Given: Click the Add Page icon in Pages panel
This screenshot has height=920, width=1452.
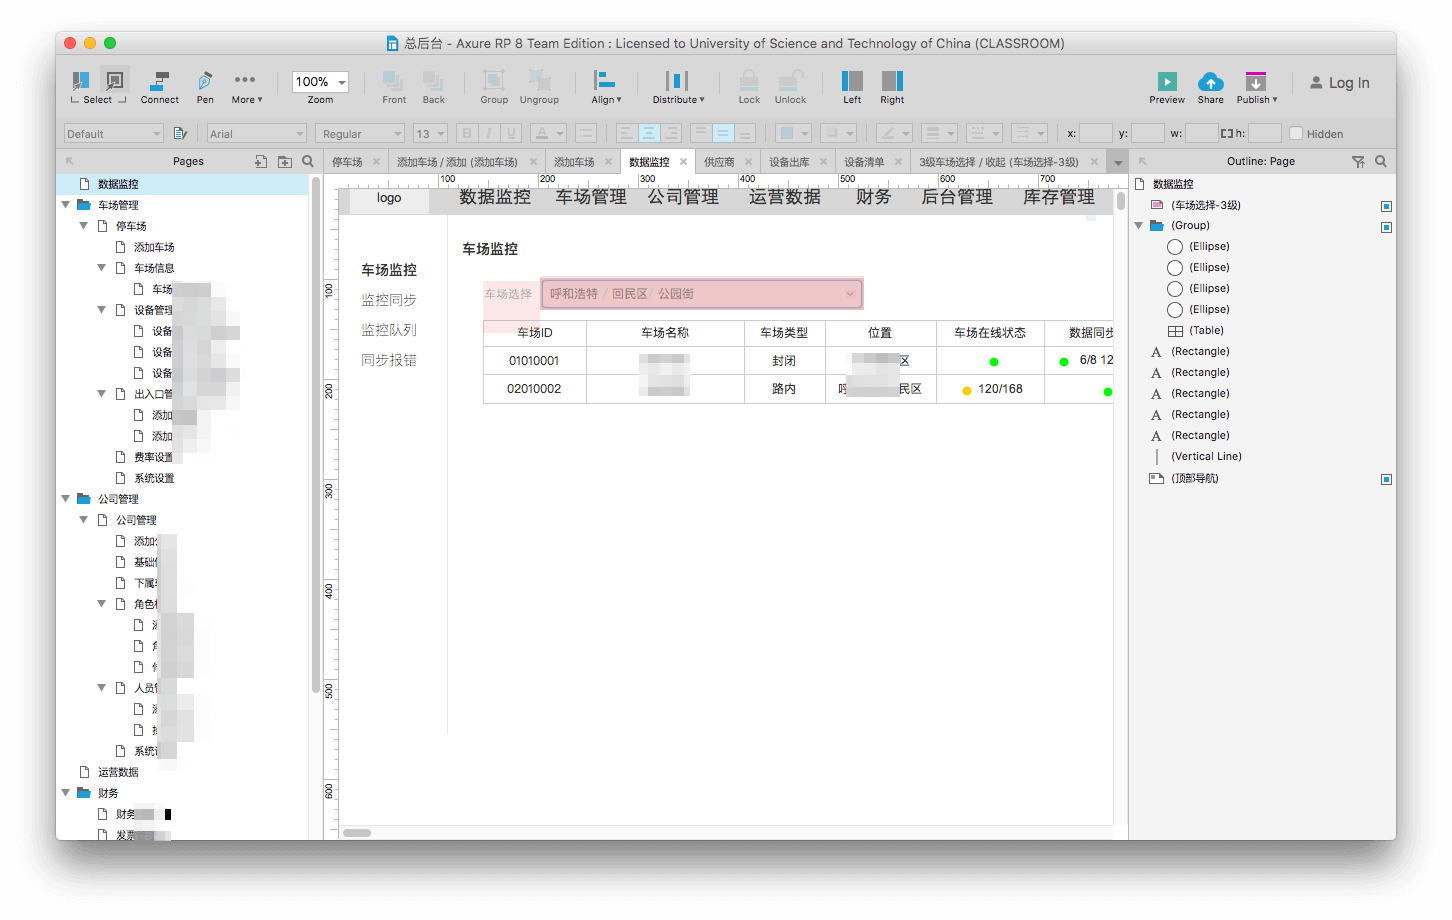Looking at the screenshot, I should click(261, 161).
